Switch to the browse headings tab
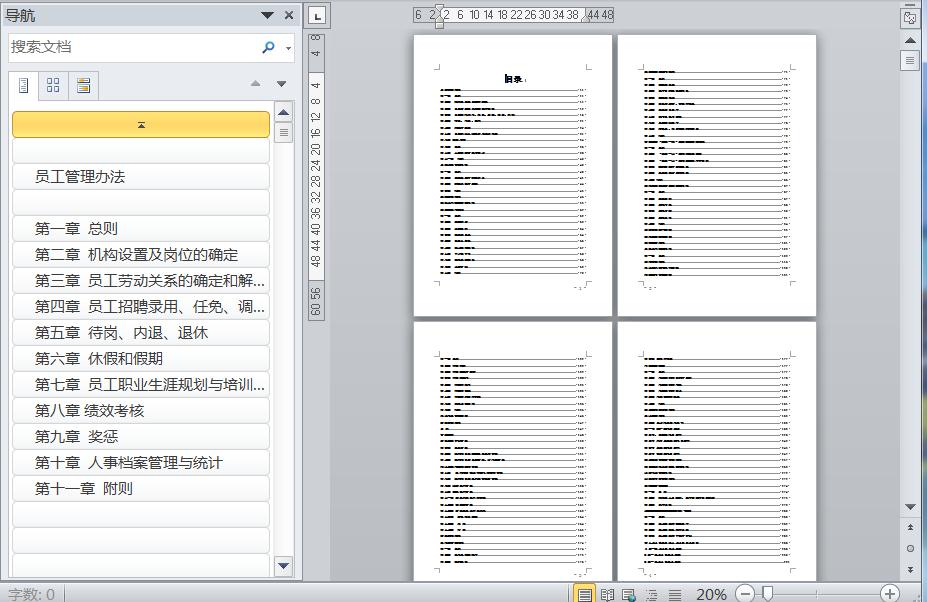This screenshot has height=602, width=927. (x=22, y=85)
